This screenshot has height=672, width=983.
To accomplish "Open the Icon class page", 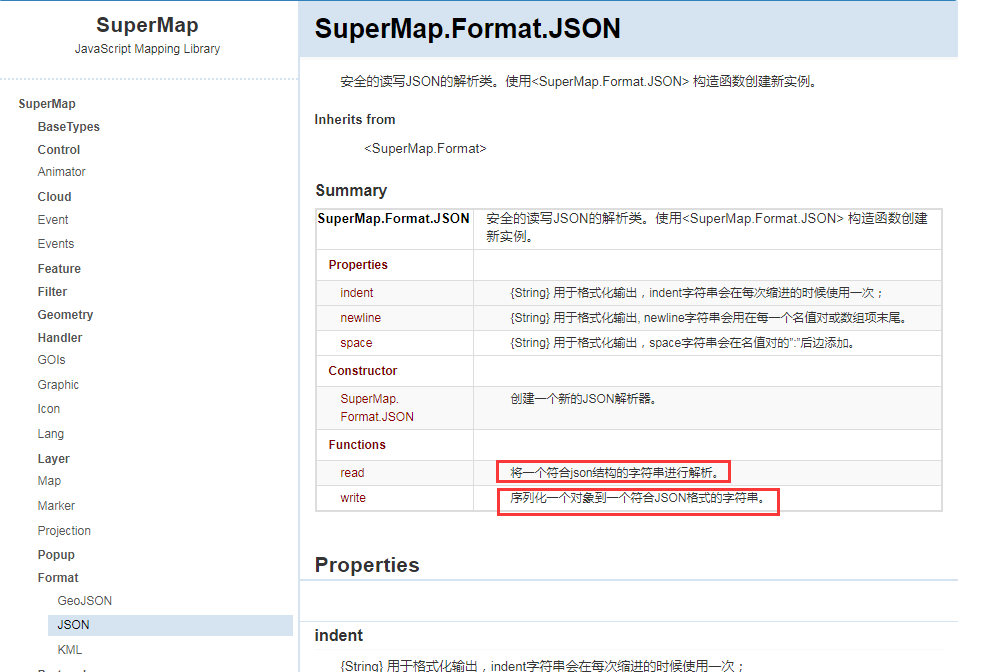I will click(49, 409).
